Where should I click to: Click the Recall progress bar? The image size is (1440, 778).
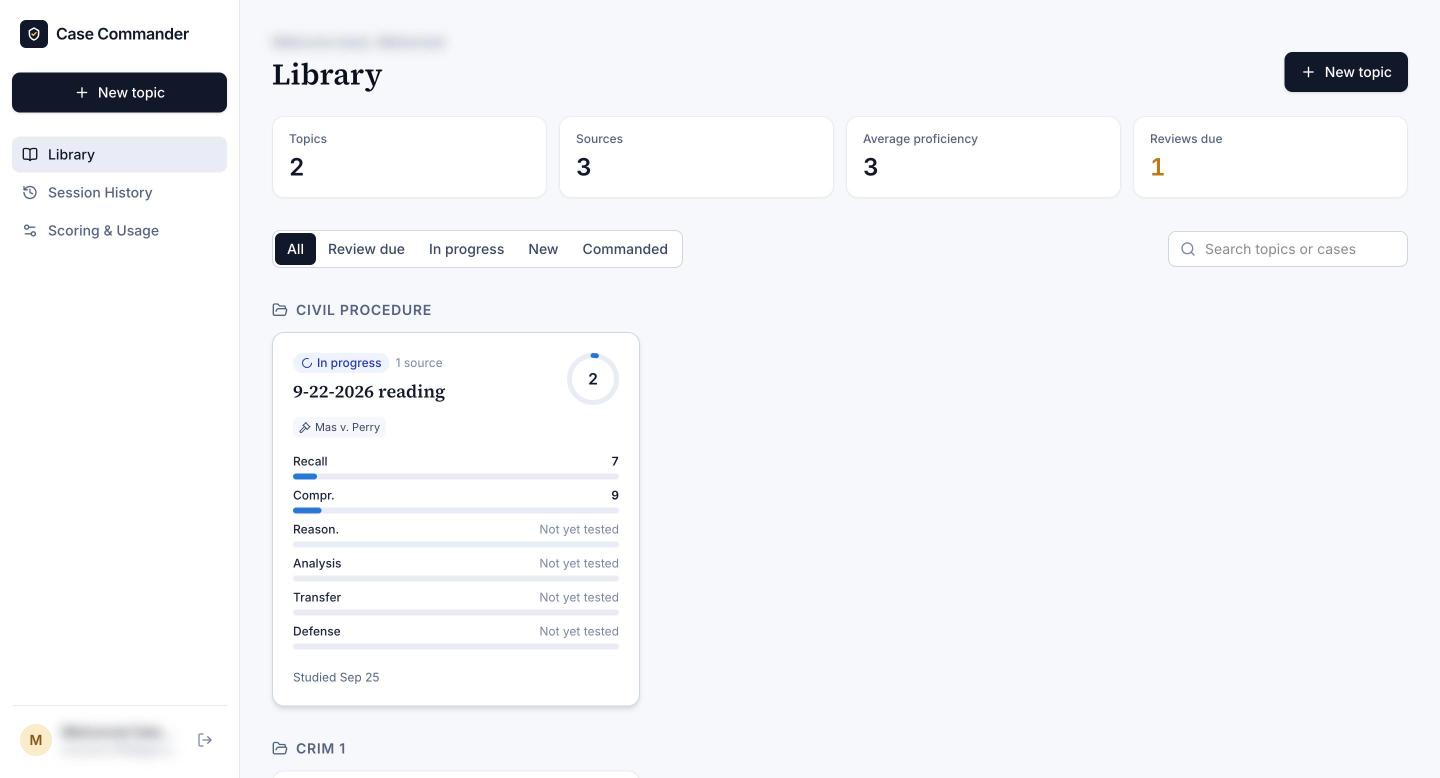click(456, 476)
